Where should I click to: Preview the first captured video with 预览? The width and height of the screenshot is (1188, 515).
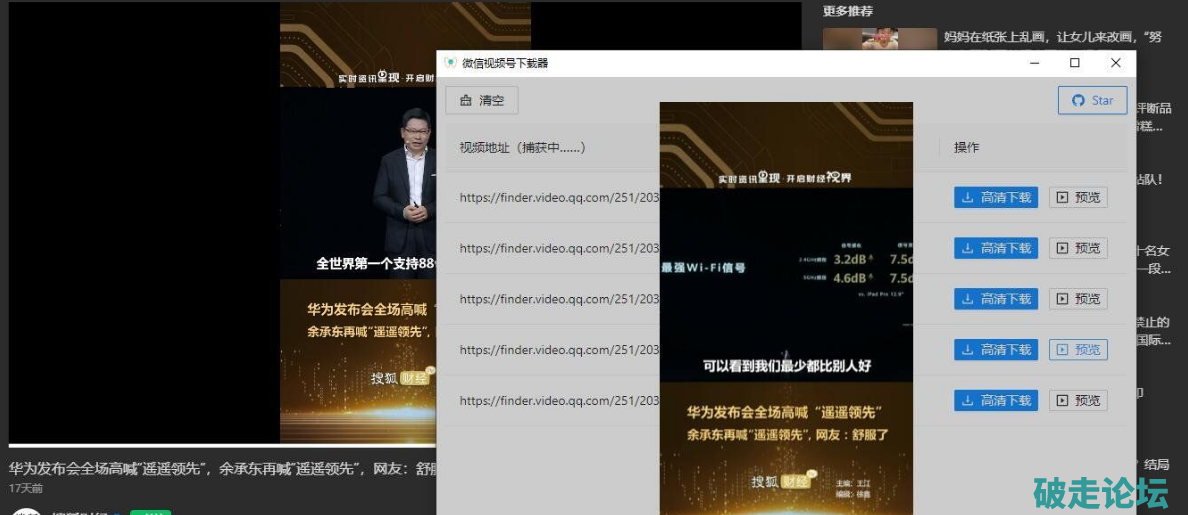(x=1078, y=198)
